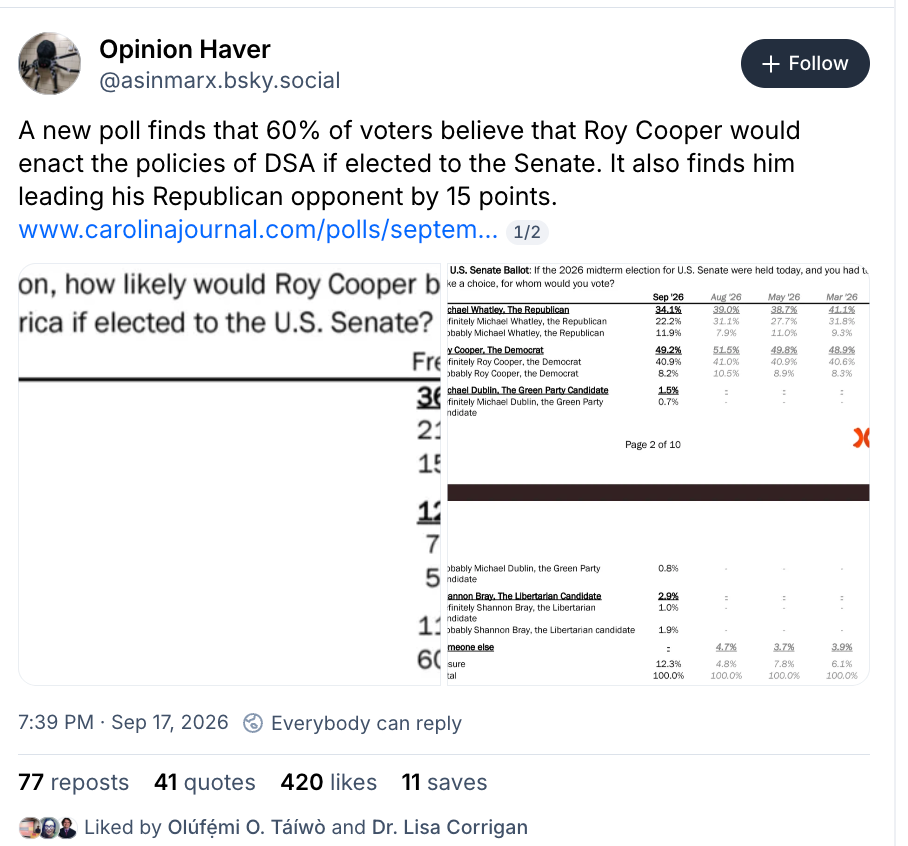Click the Follow button
The image size is (908, 846).
[x=805, y=64]
